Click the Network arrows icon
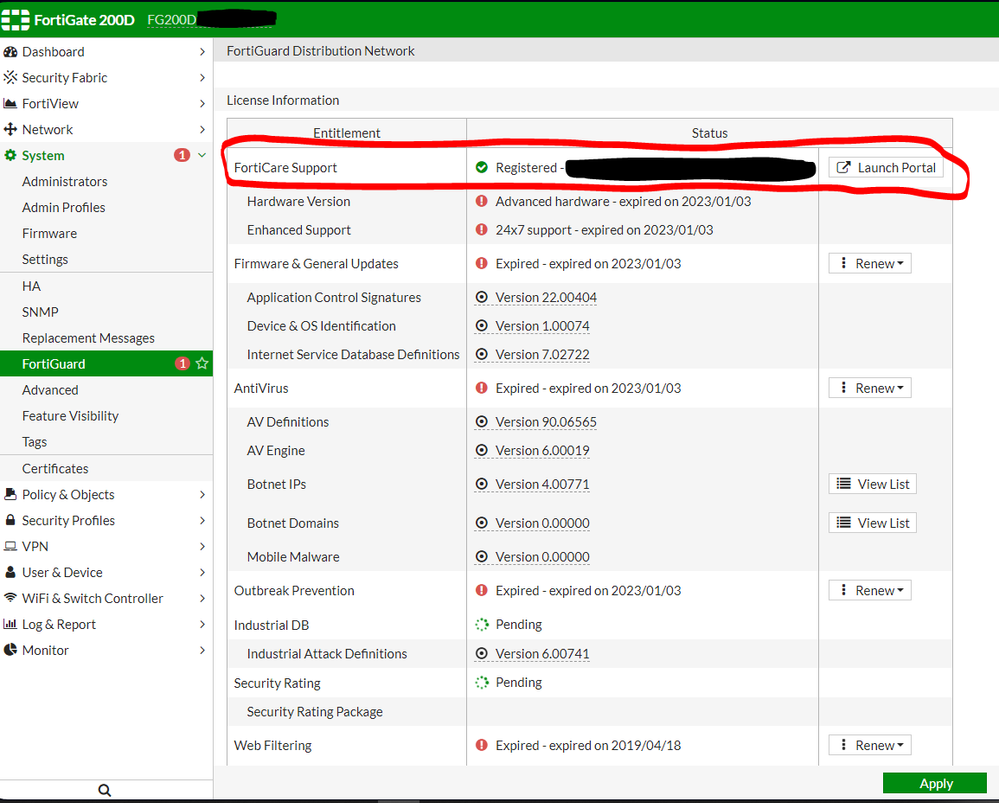The width and height of the screenshot is (999, 803). [x=10, y=129]
